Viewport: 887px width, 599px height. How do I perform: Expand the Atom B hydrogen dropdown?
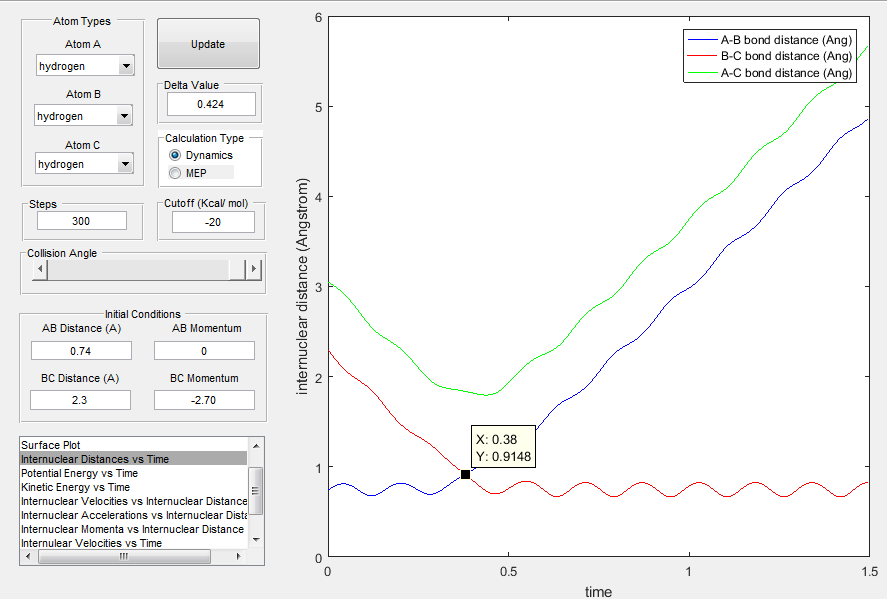pos(83,115)
